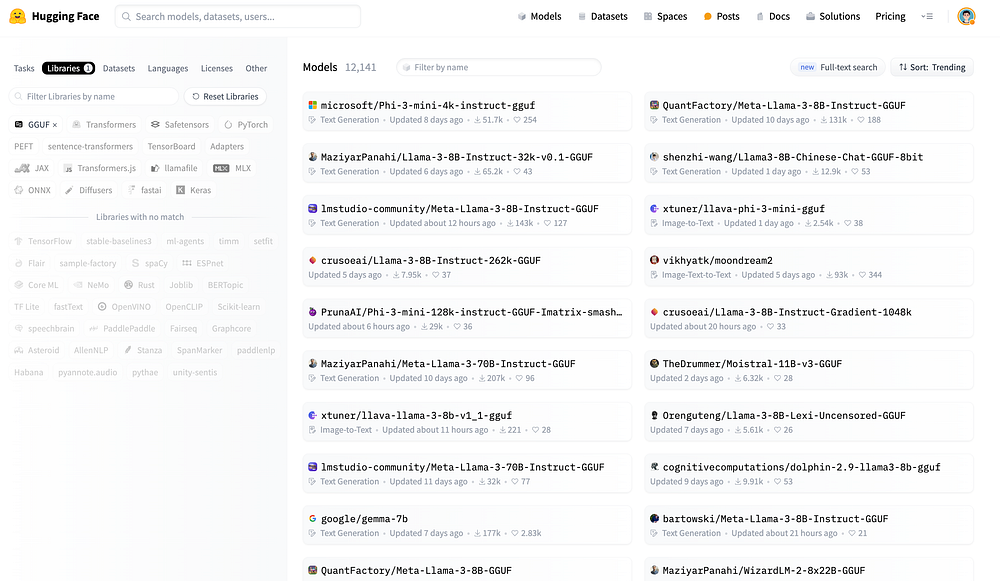Click QuantFactory avatar on Meta-Llama-3-8B-Instruct-GGUF card
The image size is (1000, 581).
pos(654,105)
